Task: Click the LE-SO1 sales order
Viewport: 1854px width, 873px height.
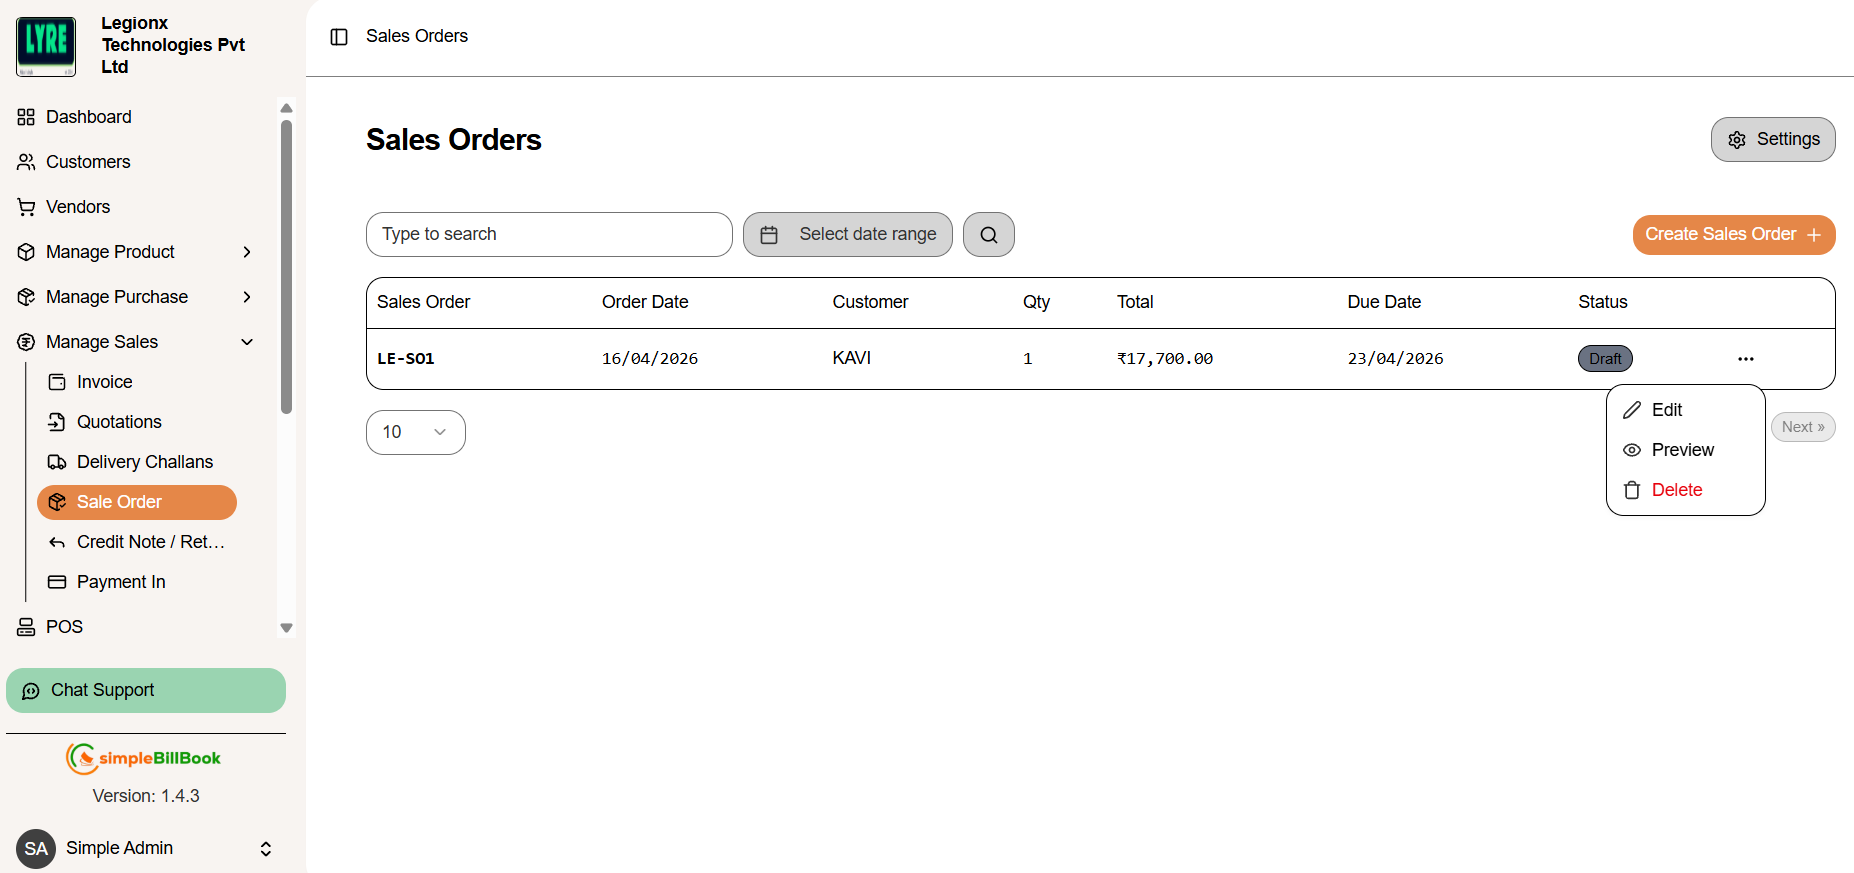Action: coord(405,358)
